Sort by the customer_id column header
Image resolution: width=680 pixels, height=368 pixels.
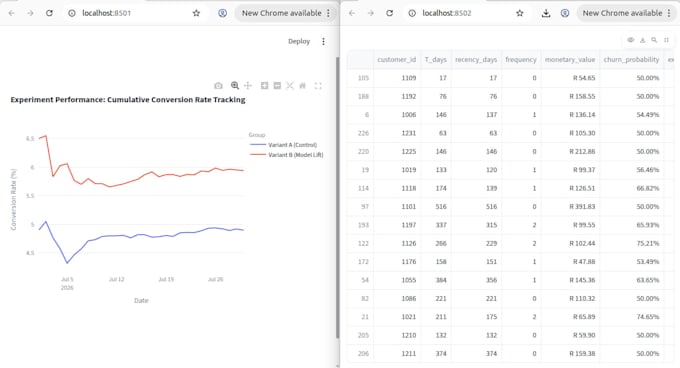[x=396, y=60]
